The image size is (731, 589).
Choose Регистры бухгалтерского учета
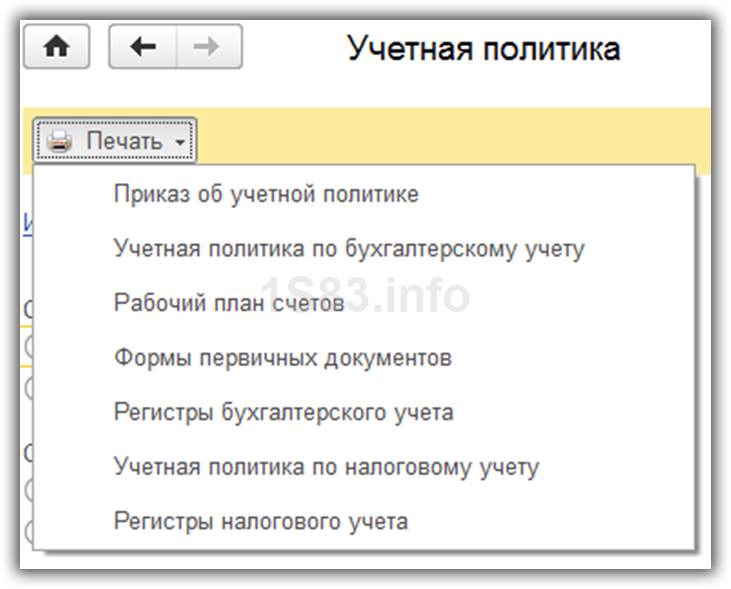(364, 412)
